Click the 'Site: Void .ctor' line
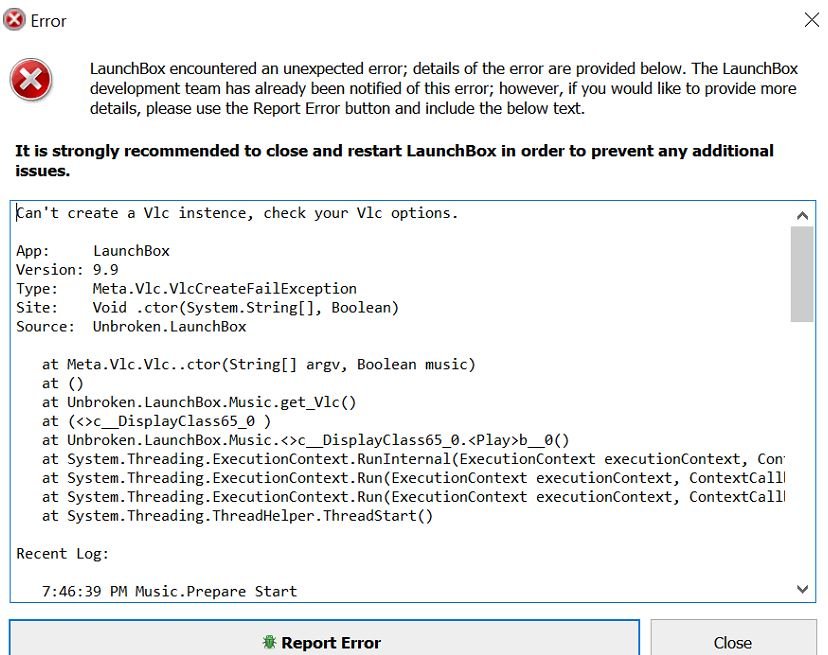This screenshot has height=655, width=828. pyautogui.click(x=207, y=308)
